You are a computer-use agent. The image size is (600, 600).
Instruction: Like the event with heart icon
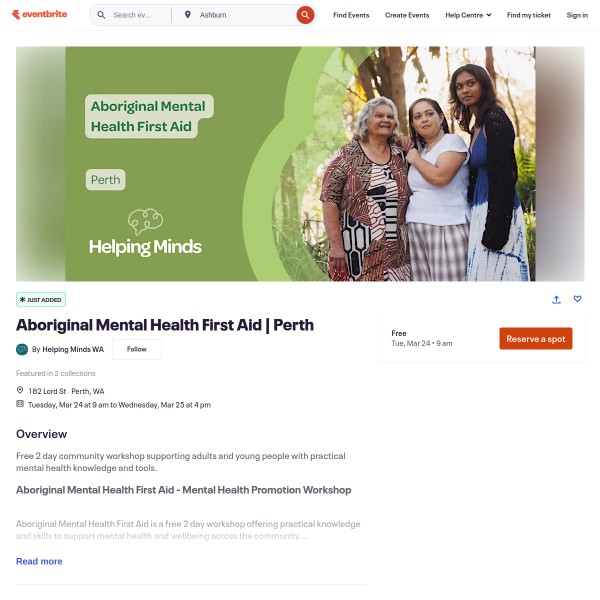point(577,299)
